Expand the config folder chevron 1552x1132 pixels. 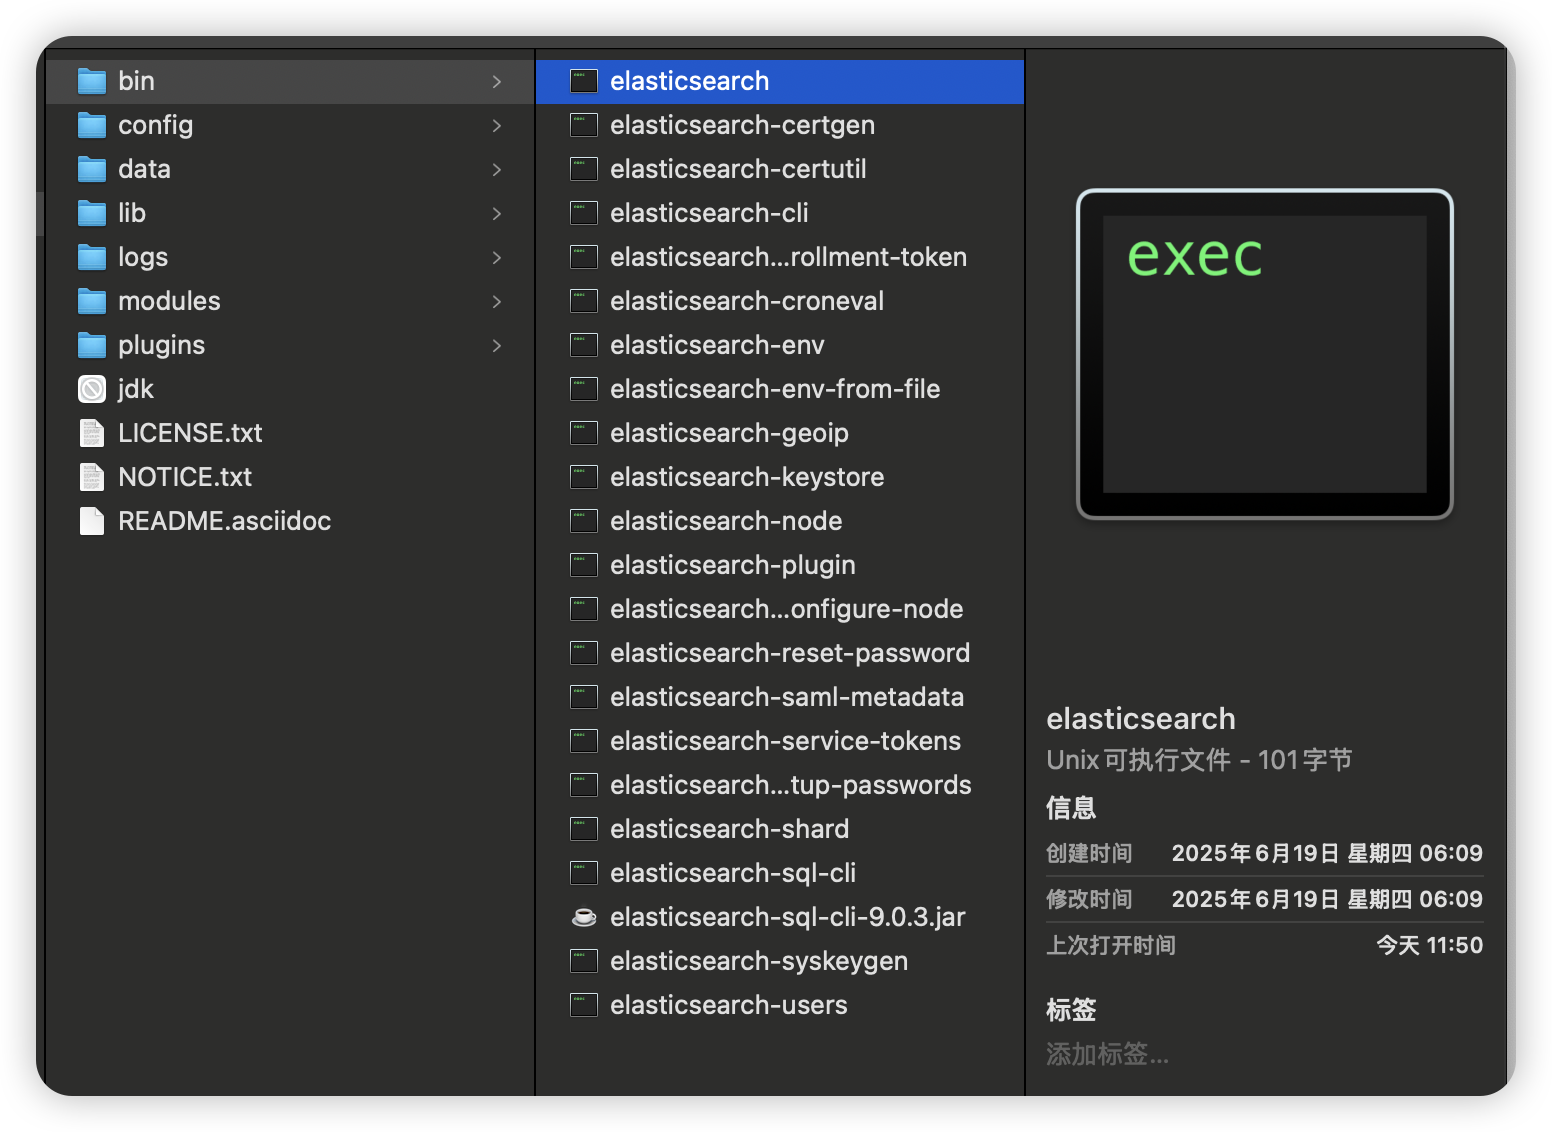click(497, 125)
